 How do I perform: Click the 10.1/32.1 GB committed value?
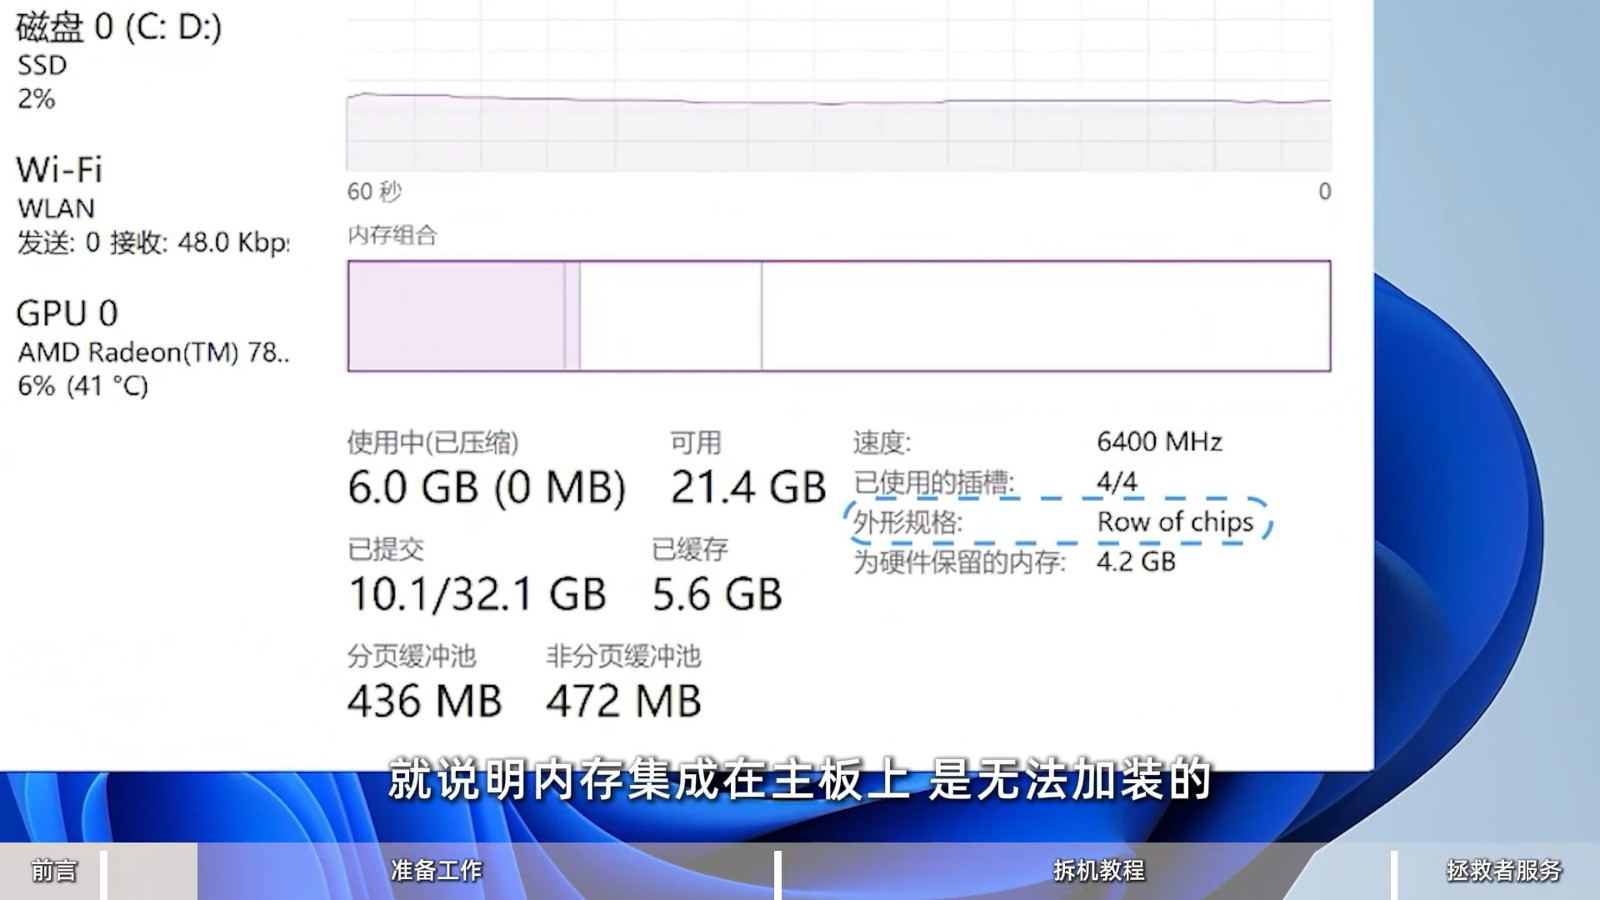(x=477, y=594)
